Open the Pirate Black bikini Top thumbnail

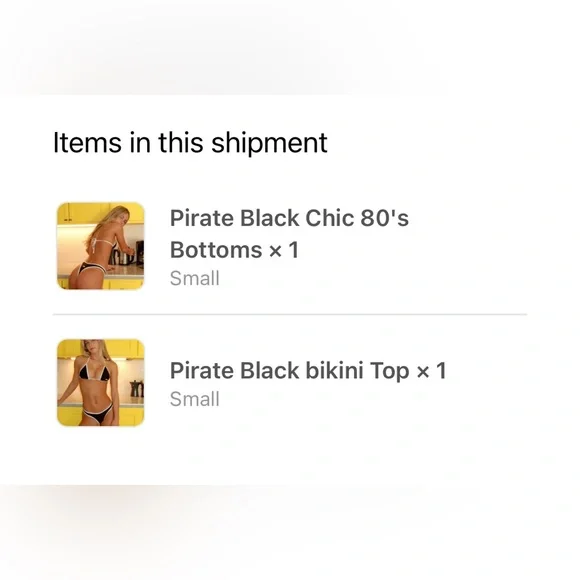[101, 382]
